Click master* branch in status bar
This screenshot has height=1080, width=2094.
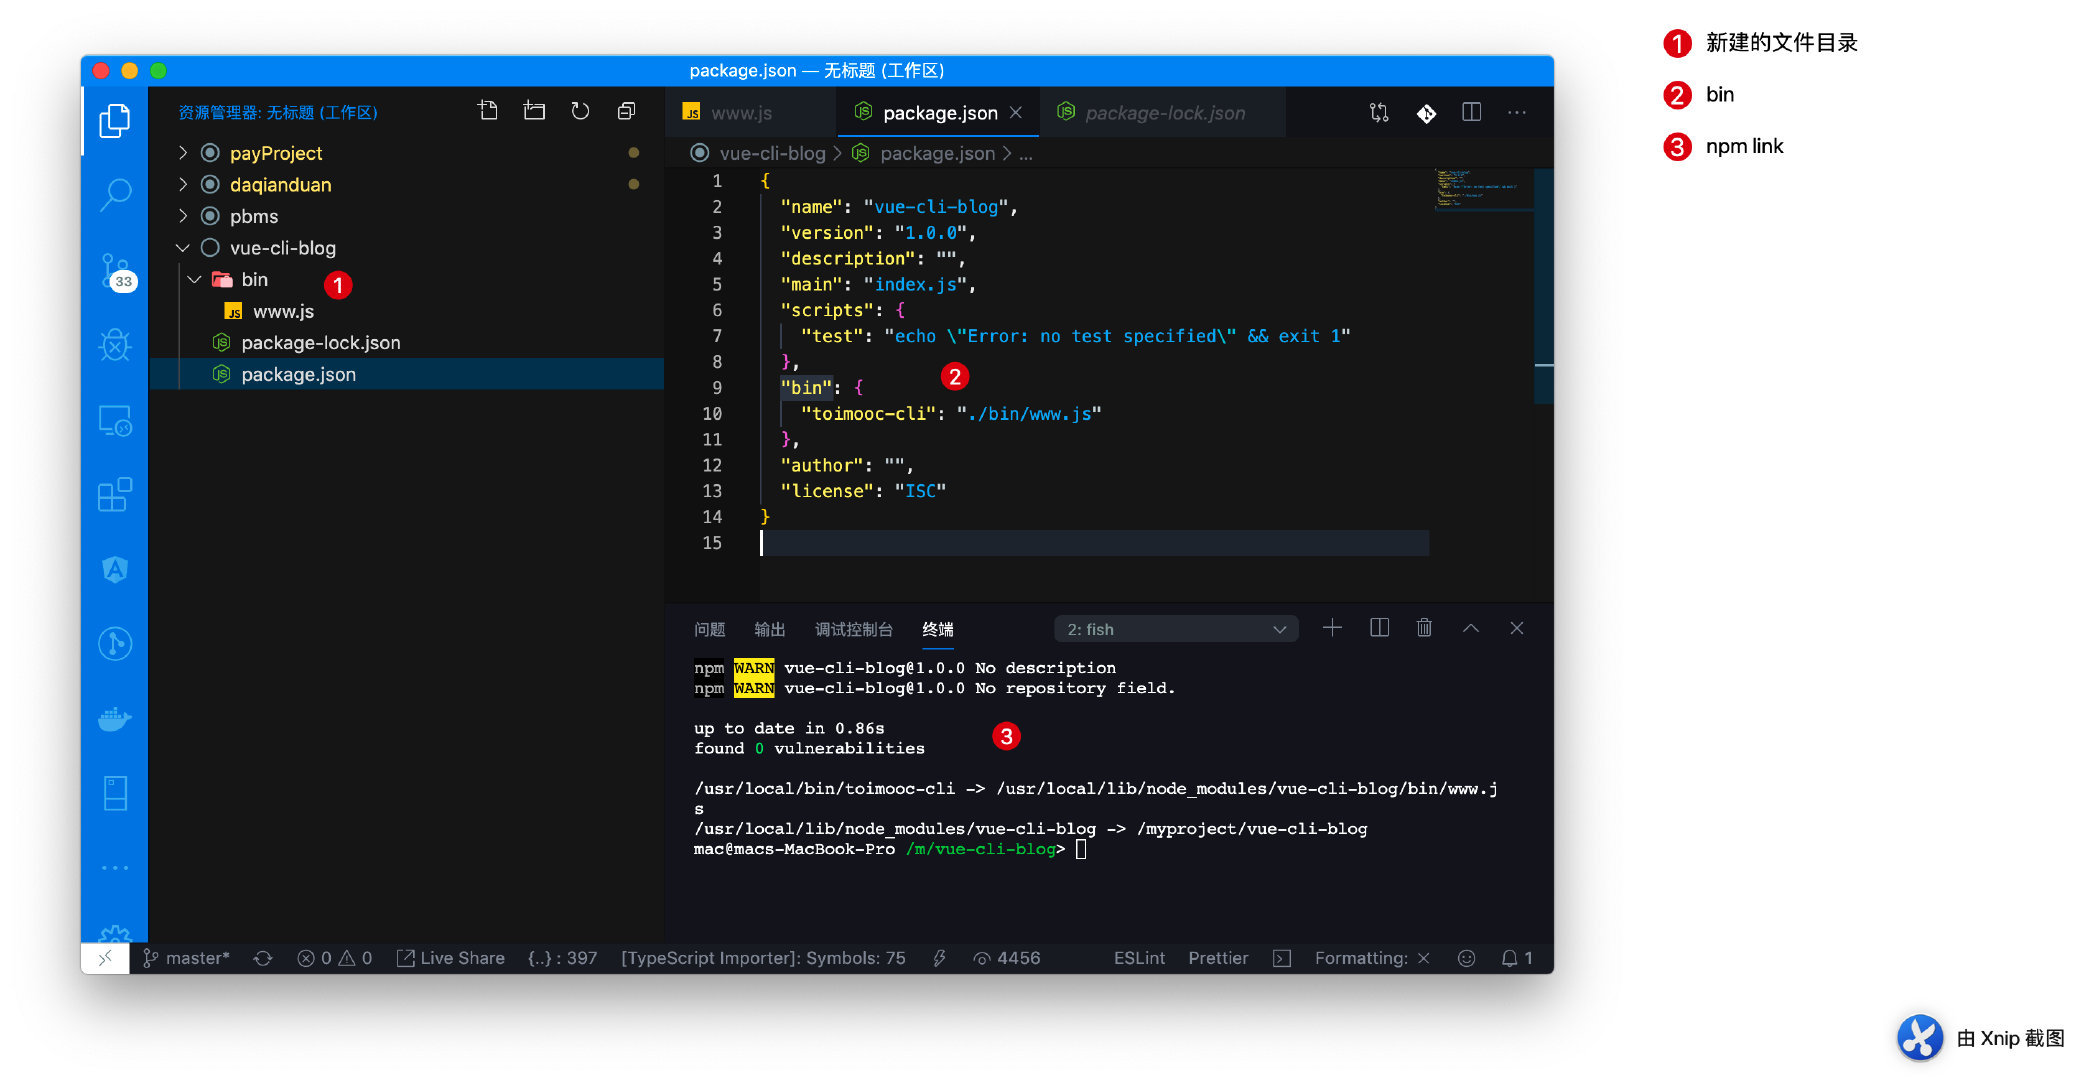click(187, 958)
